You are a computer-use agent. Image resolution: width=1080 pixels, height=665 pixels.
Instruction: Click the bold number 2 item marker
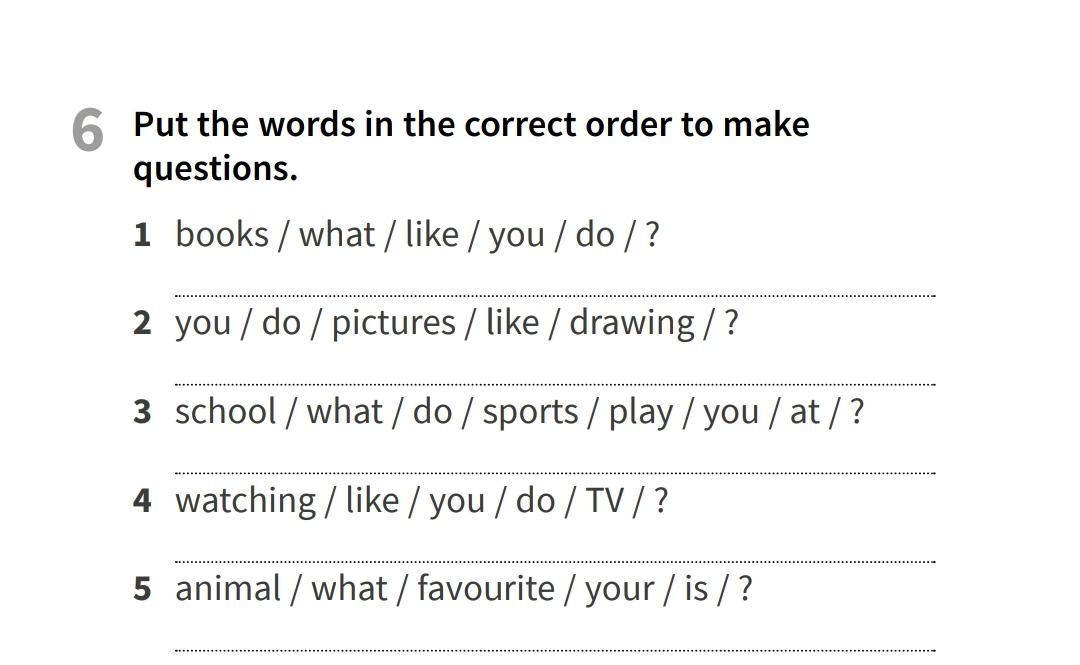tap(142, 323)
